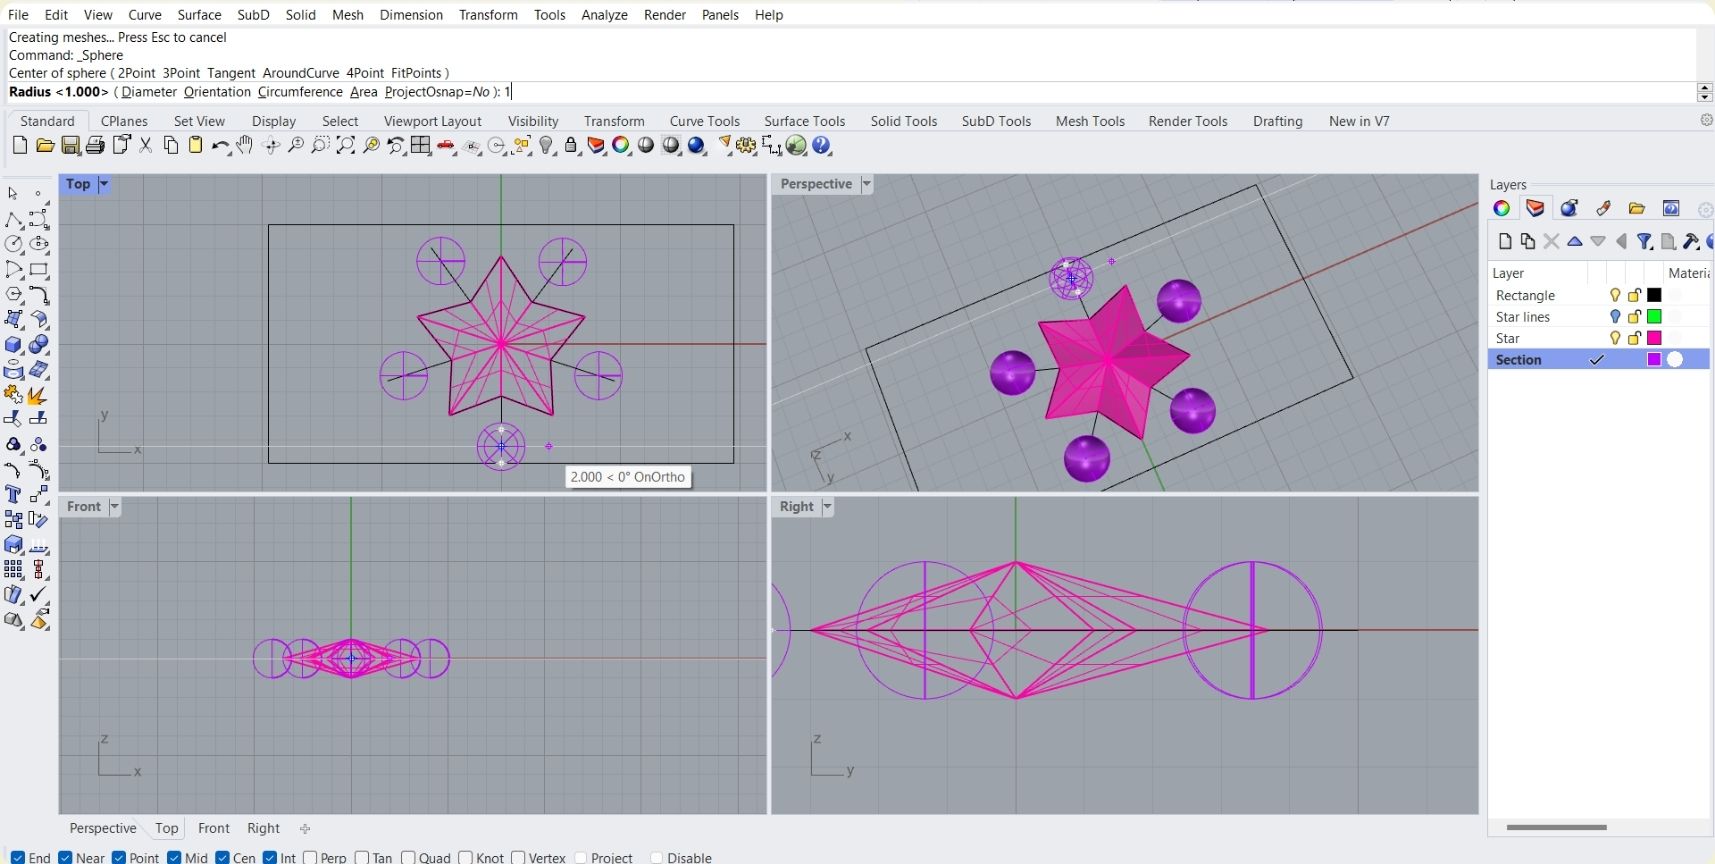Toggle the Mid osnap checkbox
This screenshot has height=864, width=1715.
[x=174, y=857]
